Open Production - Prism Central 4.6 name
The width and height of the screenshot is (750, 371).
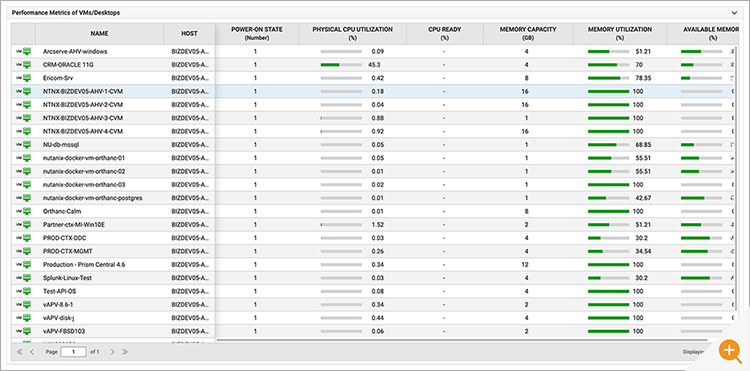click(84, 264)
